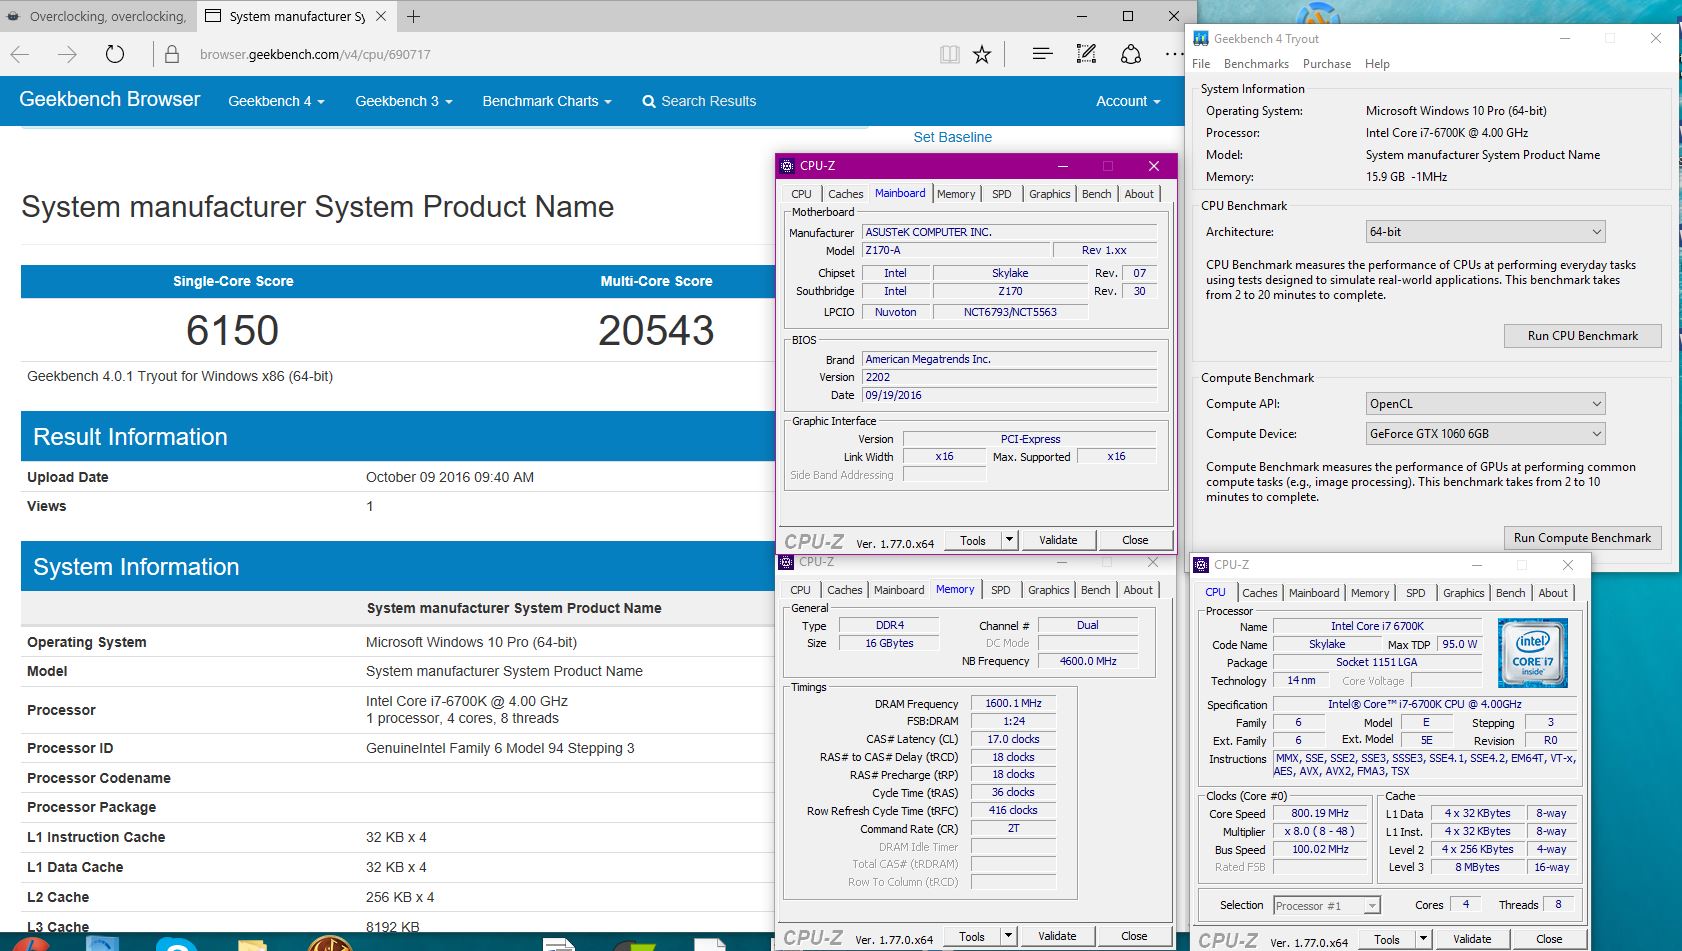1682x951 pixels.
Task: Click Run Compute Benchmark button
Action: [x=1582, y=538]
